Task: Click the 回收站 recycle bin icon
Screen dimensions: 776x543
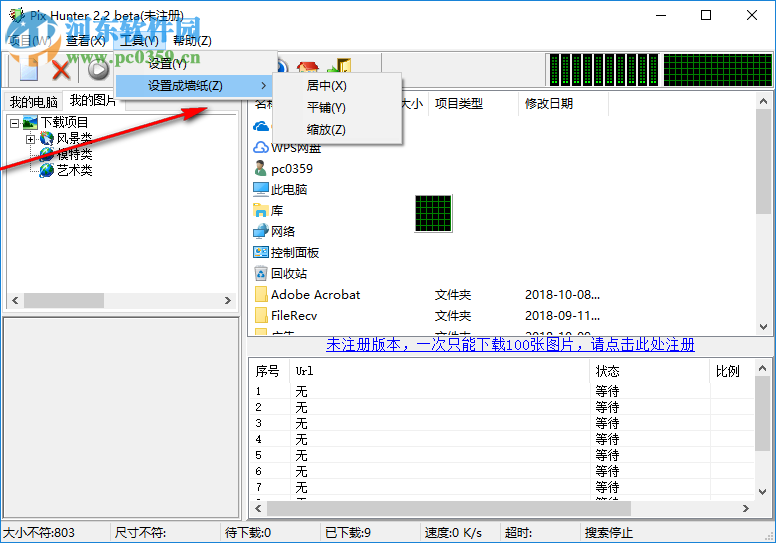Action: tap(261, 273)
